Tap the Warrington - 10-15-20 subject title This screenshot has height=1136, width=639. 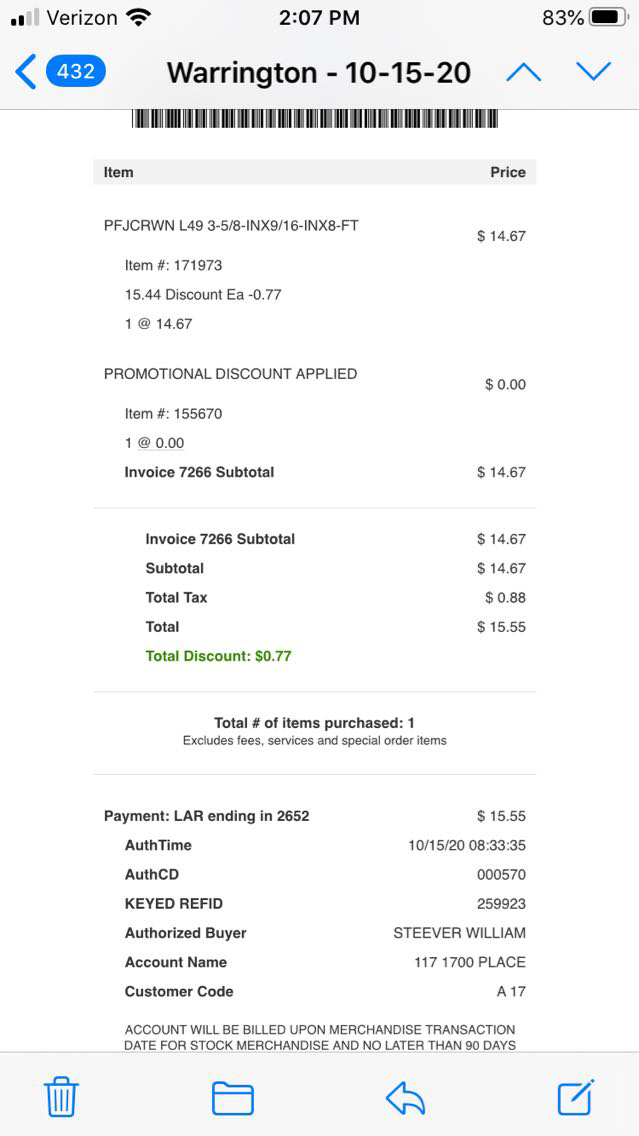coord(318,73)
